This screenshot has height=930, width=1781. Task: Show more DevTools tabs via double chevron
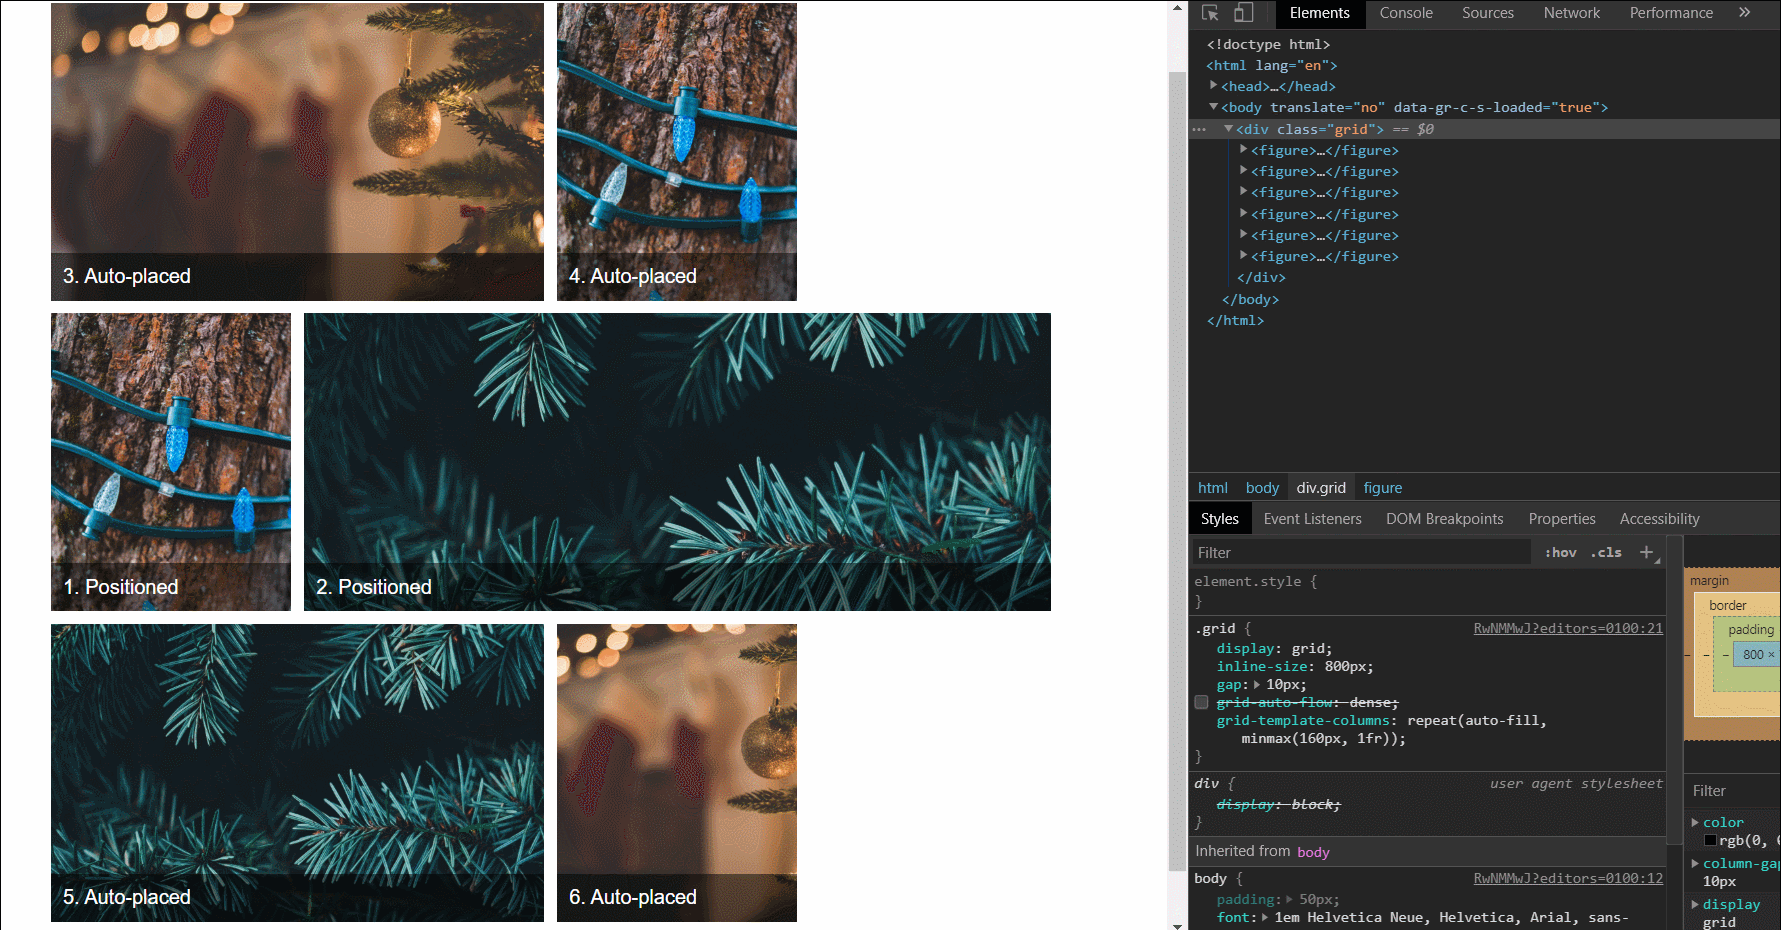[1745, 13]
